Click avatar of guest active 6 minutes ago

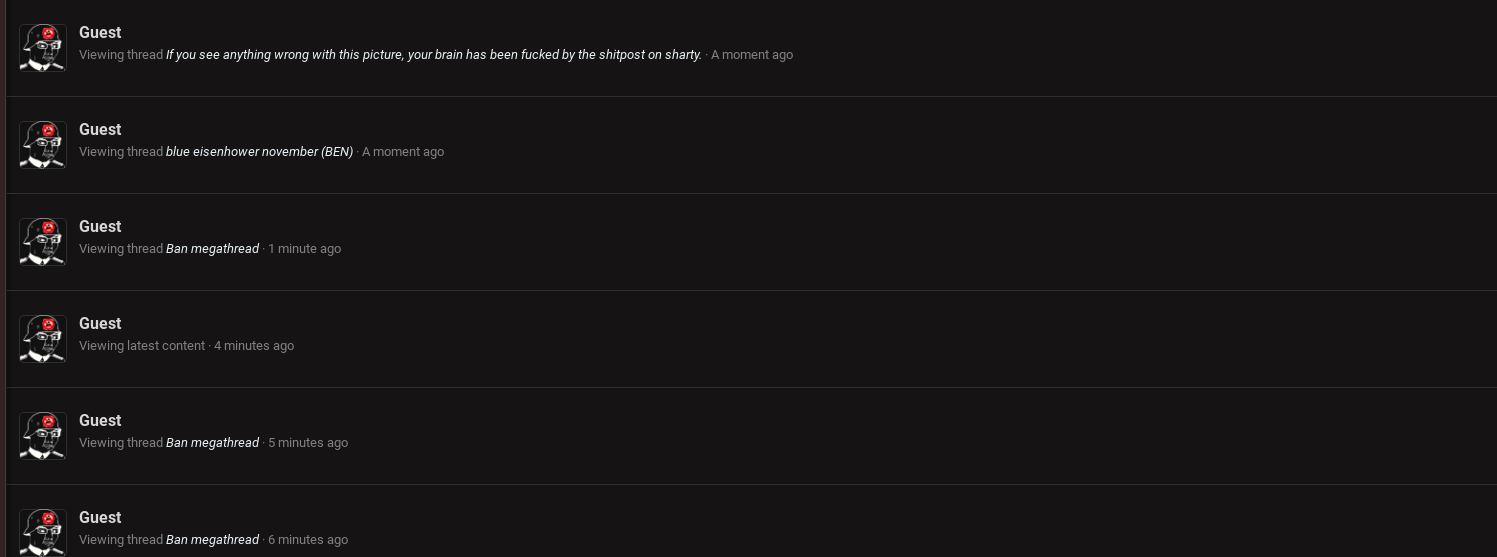(x=43, y=533)
